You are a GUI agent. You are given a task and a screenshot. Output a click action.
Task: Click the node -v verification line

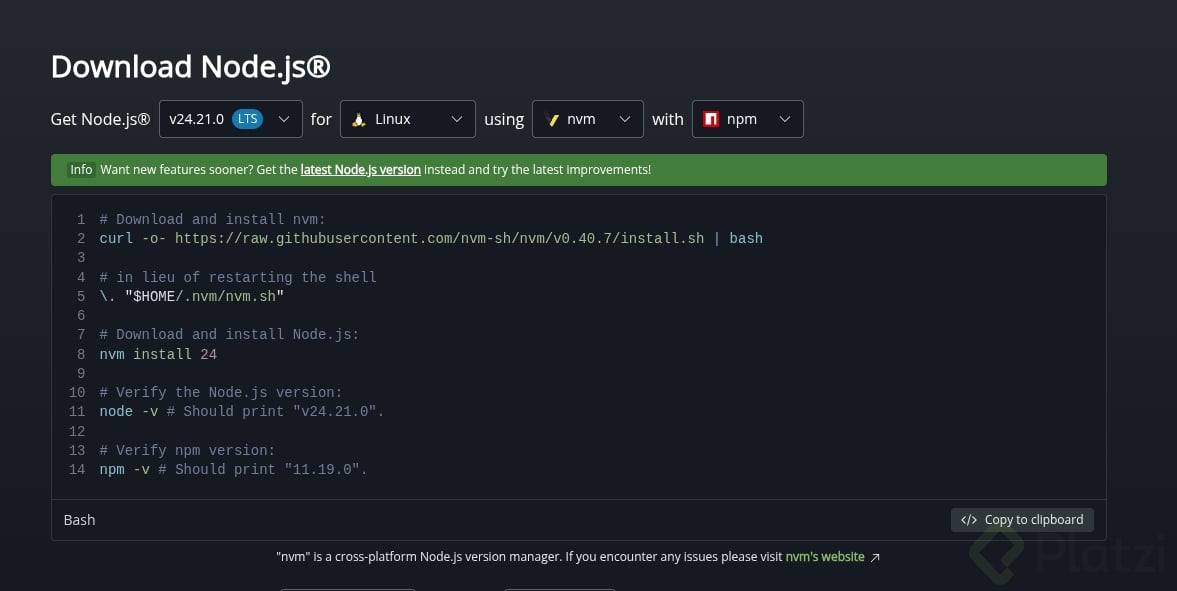point(242,412)
